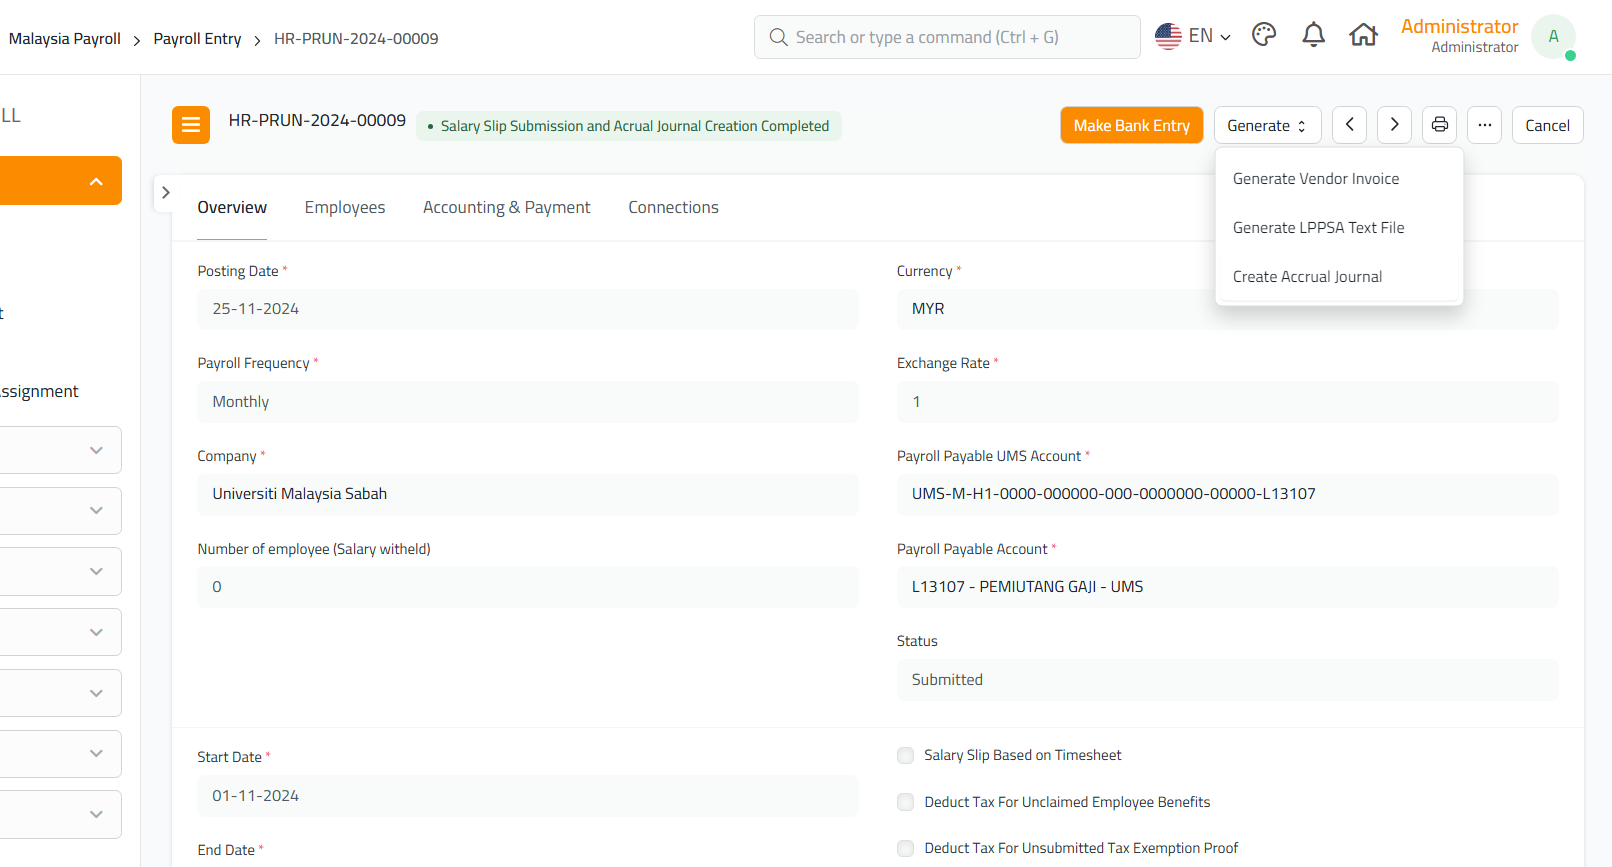The image size is (1612, 867).
Task: Expand the form sidebar chevron arrow
Action: tap(166, 192)
